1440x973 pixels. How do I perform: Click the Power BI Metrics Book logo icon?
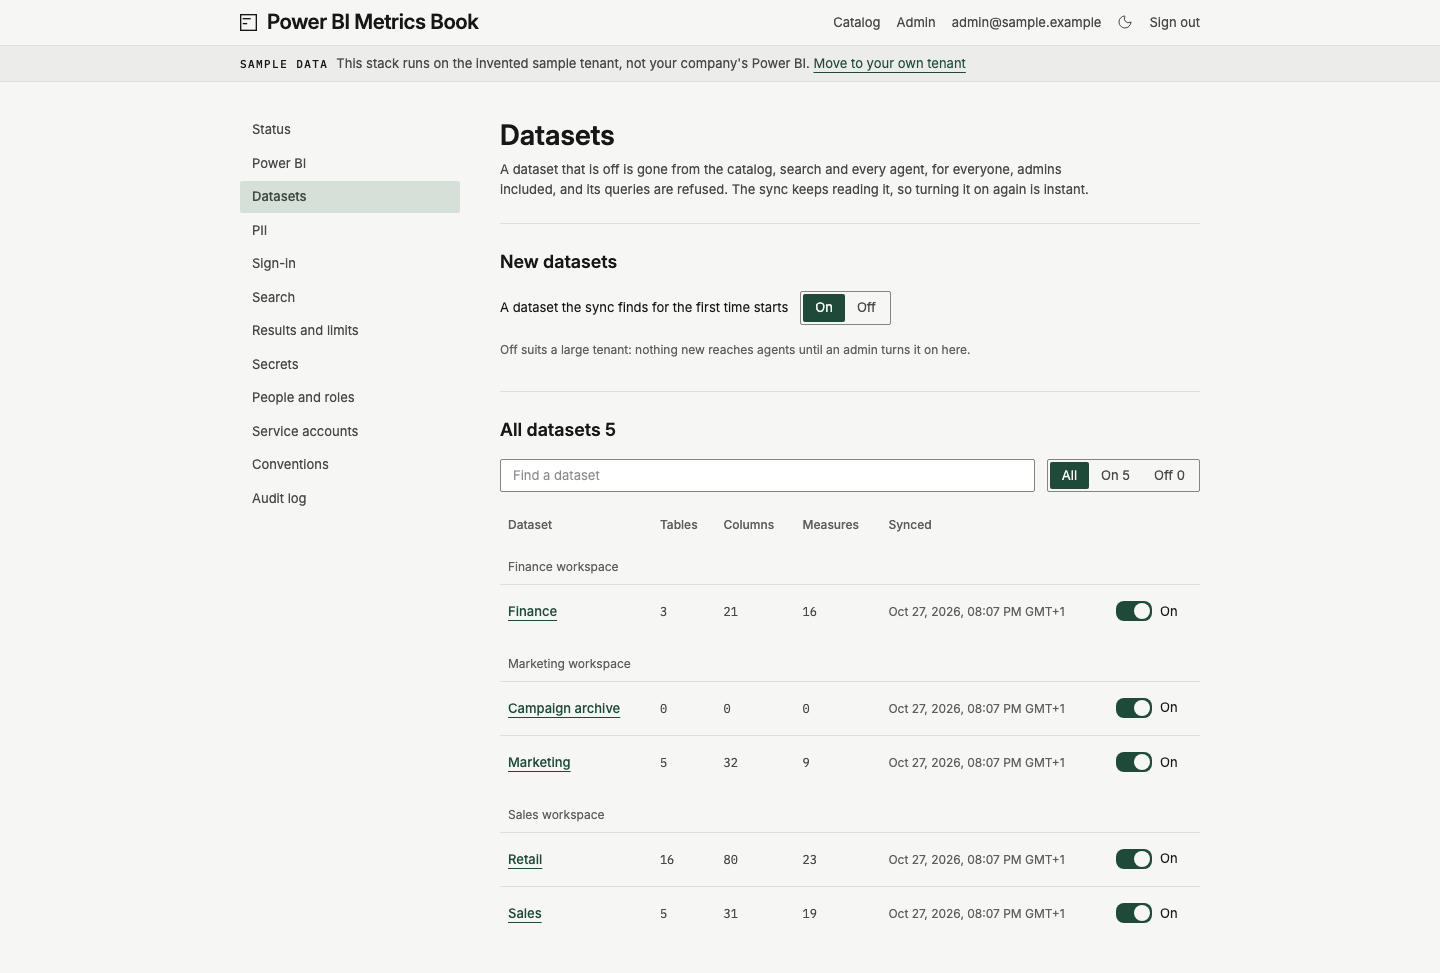249,22
